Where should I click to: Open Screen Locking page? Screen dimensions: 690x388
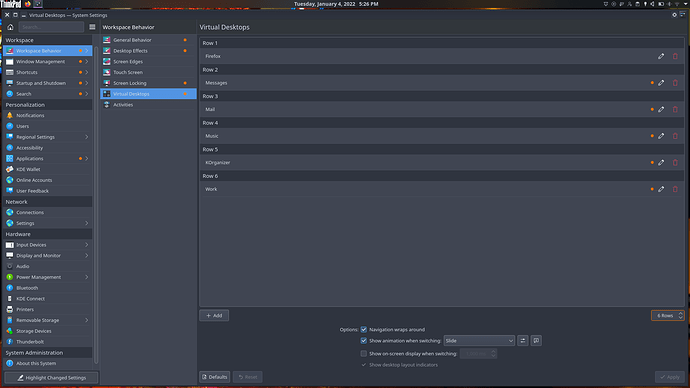tap(148, 83)
